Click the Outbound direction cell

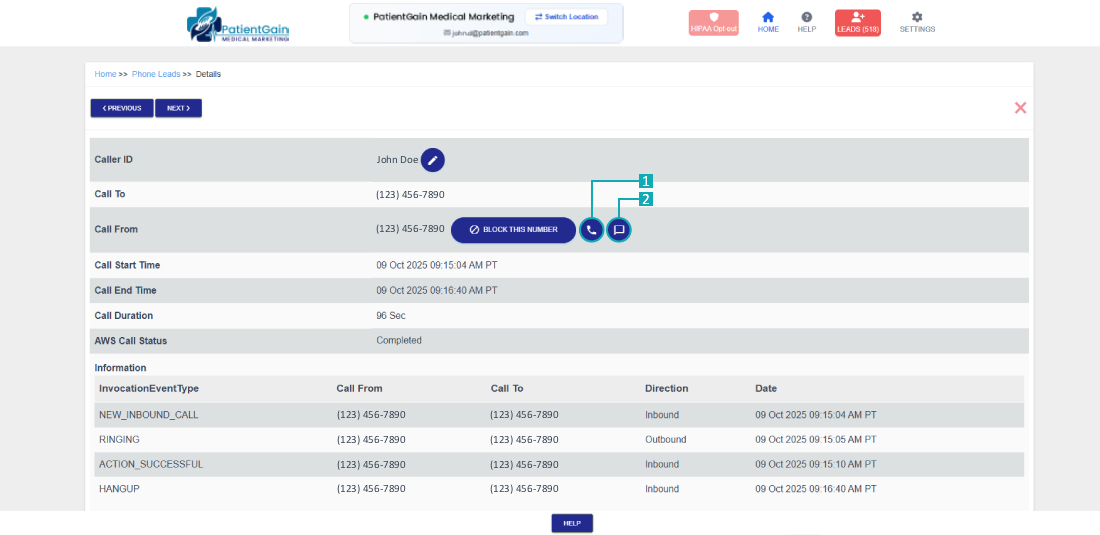[666, 440]
